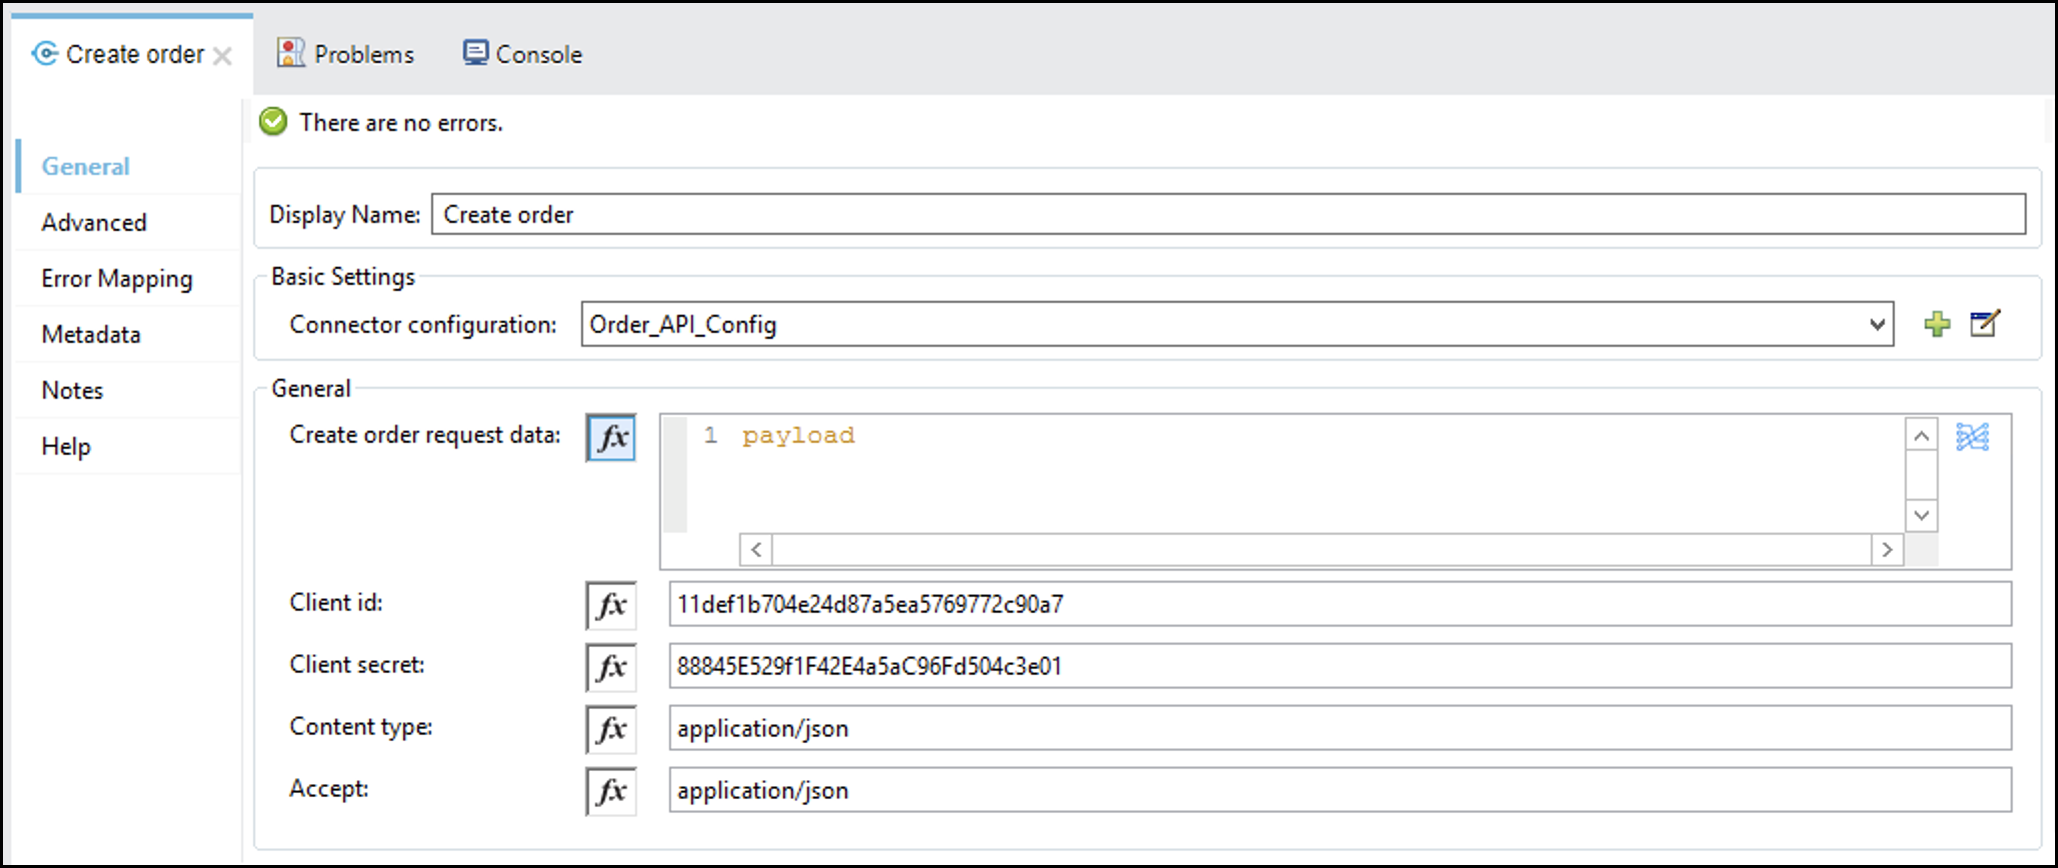Open the transformation map icon beside payload

click(1972, 437)
